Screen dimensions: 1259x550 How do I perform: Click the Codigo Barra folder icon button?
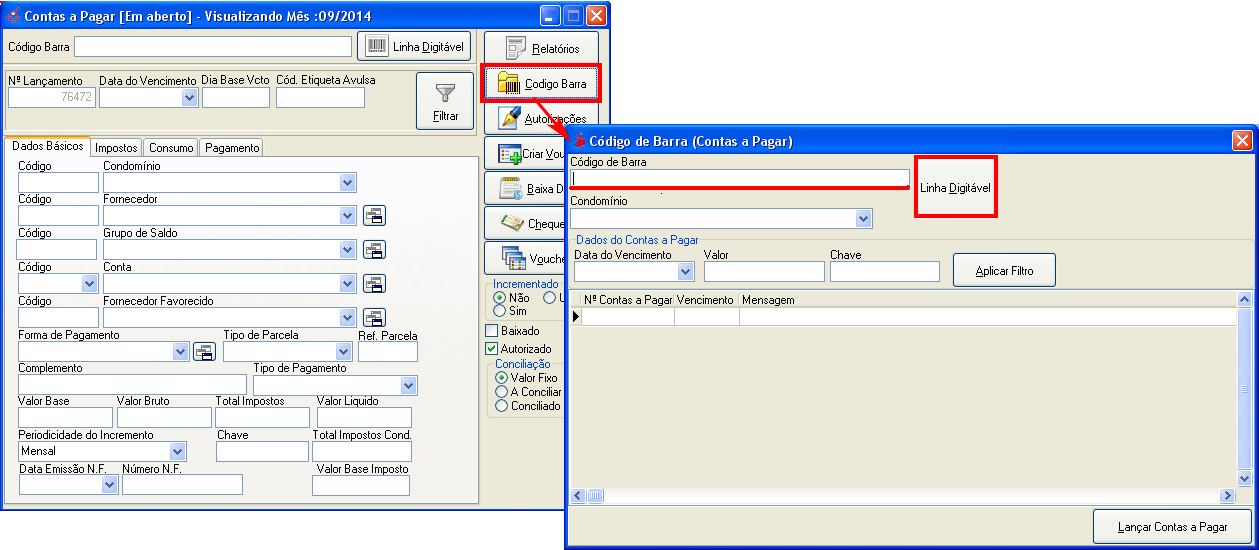pos(541,84)
